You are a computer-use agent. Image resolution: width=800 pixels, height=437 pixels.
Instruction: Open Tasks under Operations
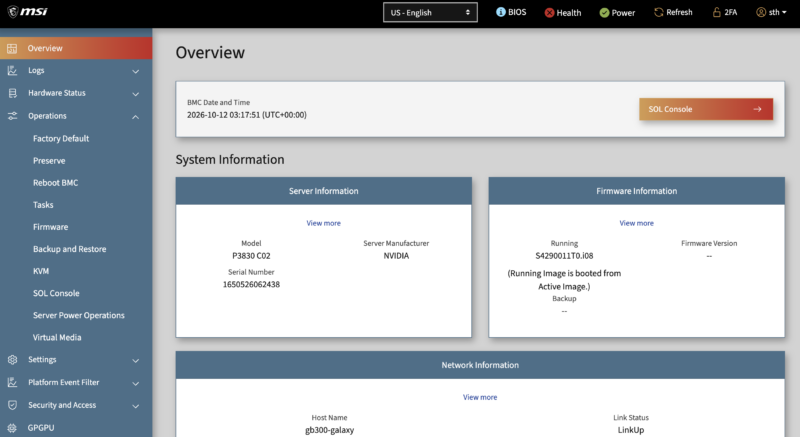(x=43, y=204)
